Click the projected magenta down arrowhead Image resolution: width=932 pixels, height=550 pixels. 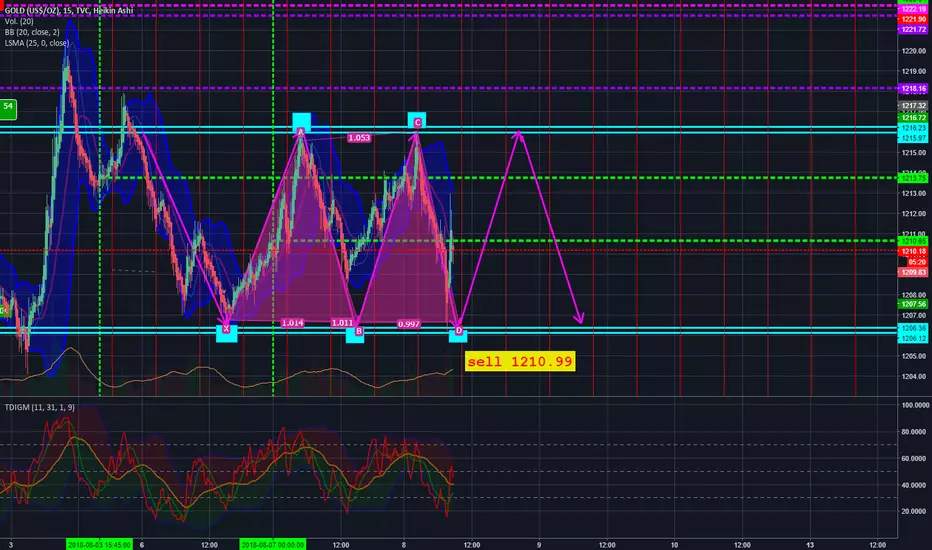(580, 318)
